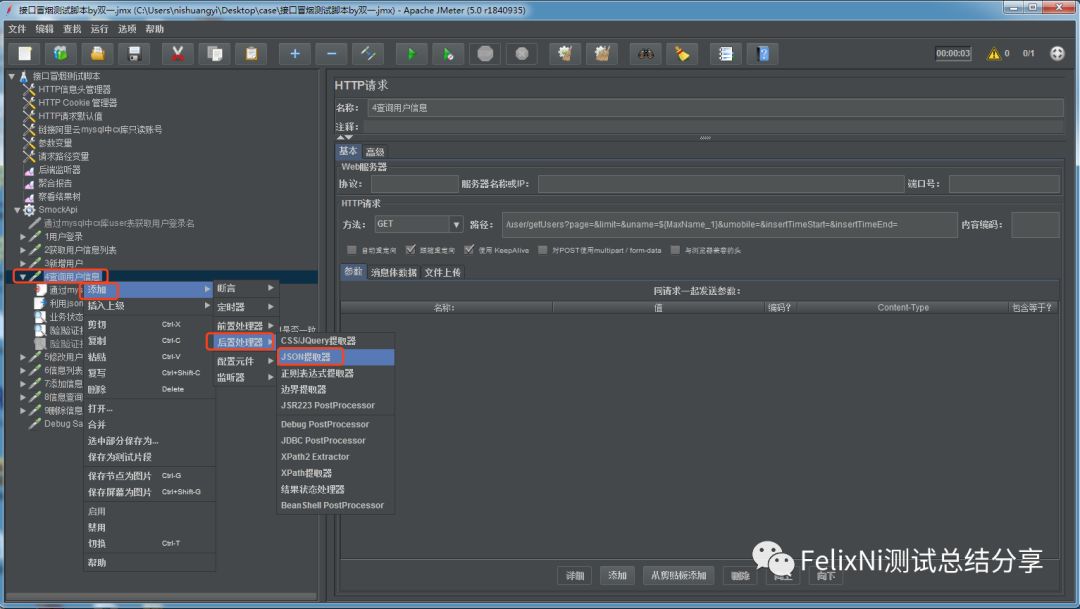Switch to the 消息体数据 tab
This screenshot has width=1080, height=609.
point(393,272)
